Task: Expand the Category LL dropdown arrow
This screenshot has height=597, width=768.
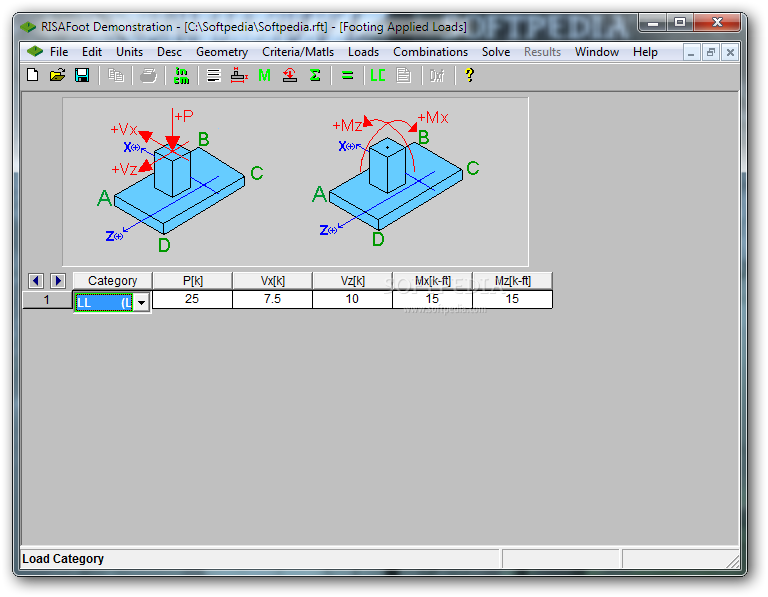Action: pyautogui.click(x=142, y=302)
